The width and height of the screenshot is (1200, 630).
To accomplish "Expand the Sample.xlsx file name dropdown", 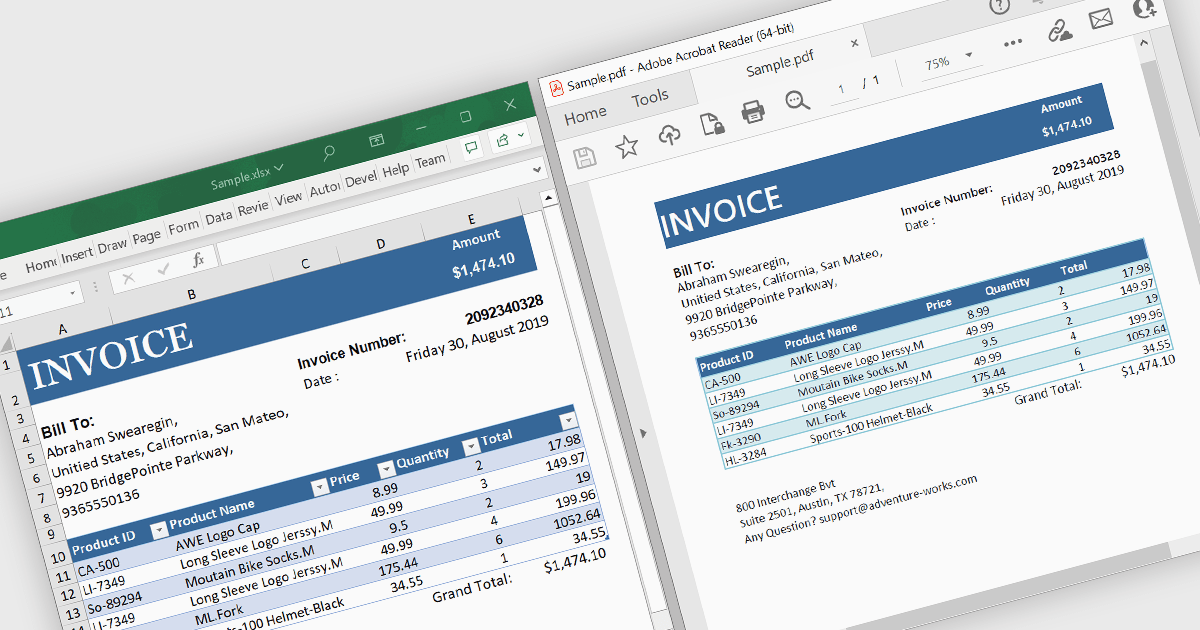I will tap(279, 167).
